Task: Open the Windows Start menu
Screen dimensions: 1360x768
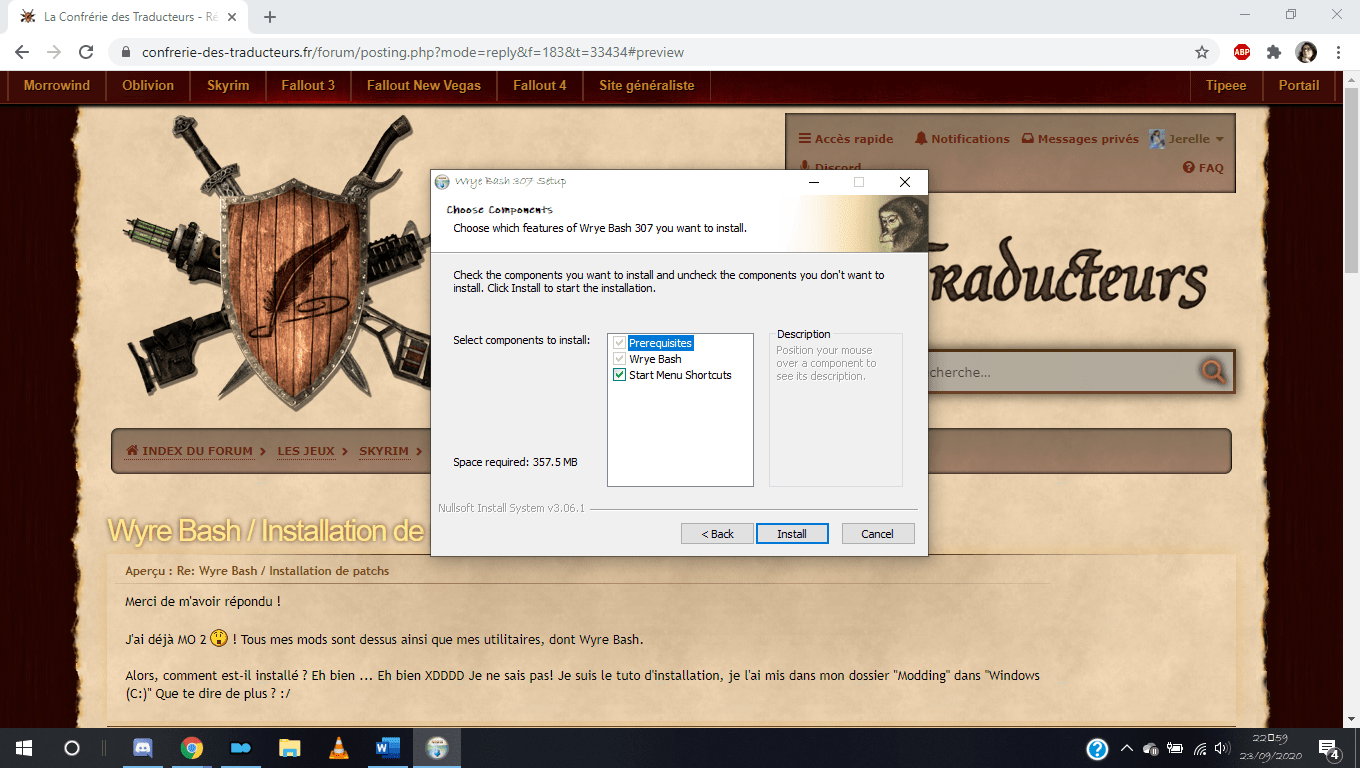Action: pyautogui.click(x=24, y=748)
